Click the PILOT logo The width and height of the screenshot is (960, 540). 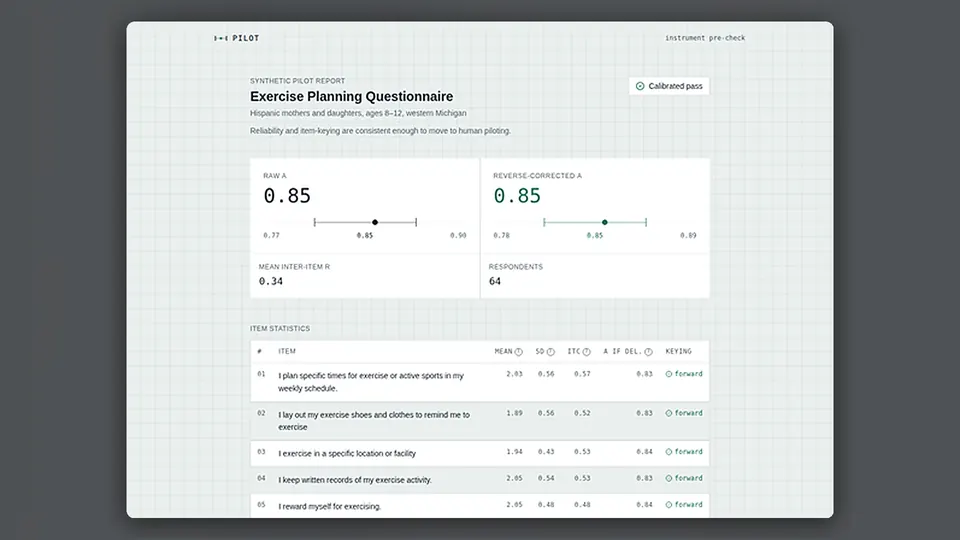(x=236, y=38)
